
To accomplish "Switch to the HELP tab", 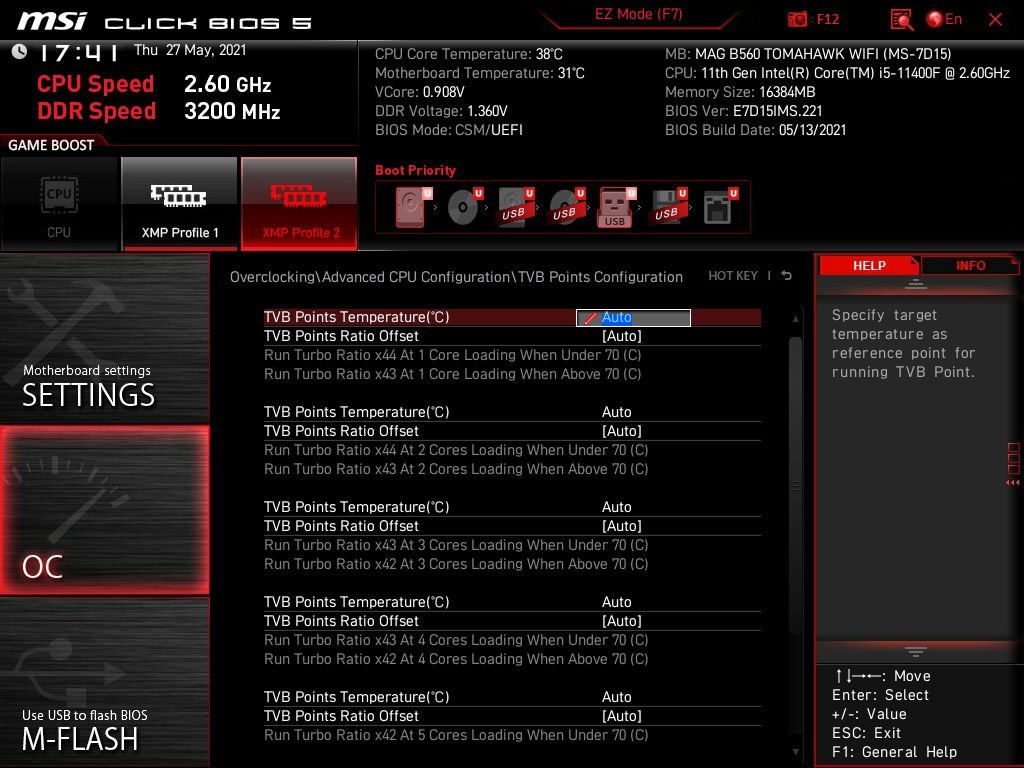I will click(x=869, y=266).
